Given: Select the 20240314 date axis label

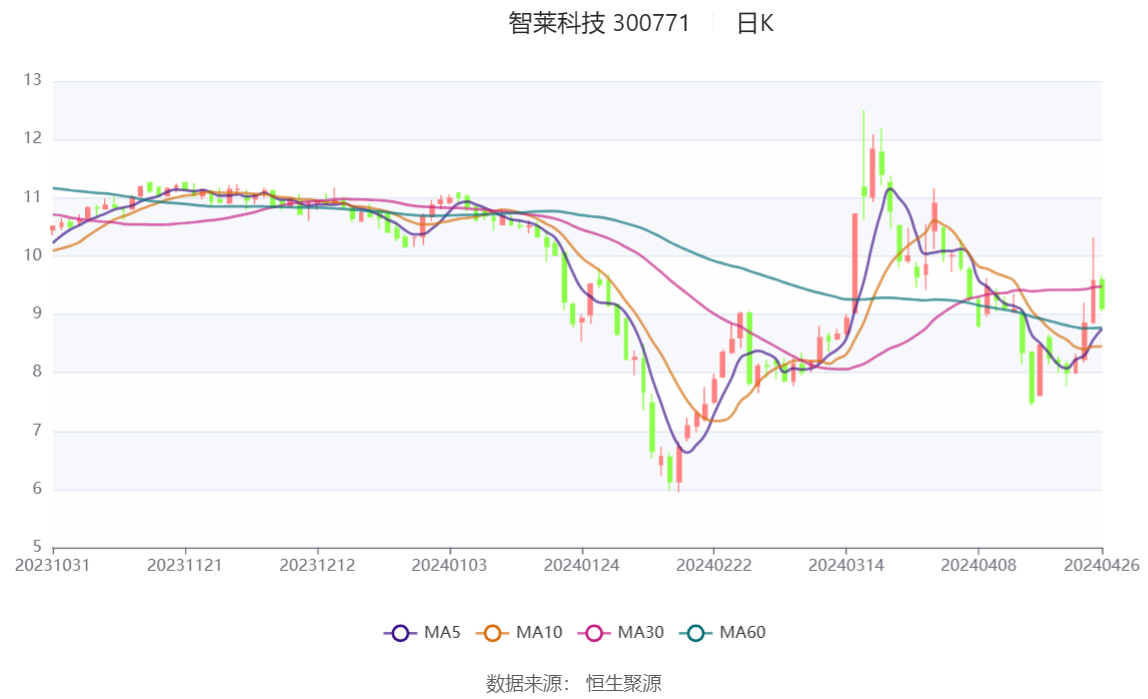Looking at the screenshot, I should (x=846, y=565).
